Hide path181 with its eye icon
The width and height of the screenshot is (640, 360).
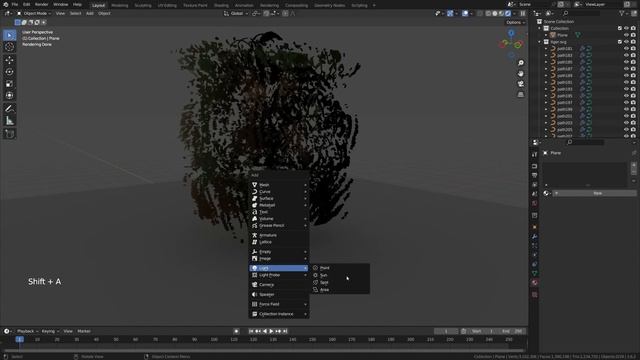tap(627, 49)
